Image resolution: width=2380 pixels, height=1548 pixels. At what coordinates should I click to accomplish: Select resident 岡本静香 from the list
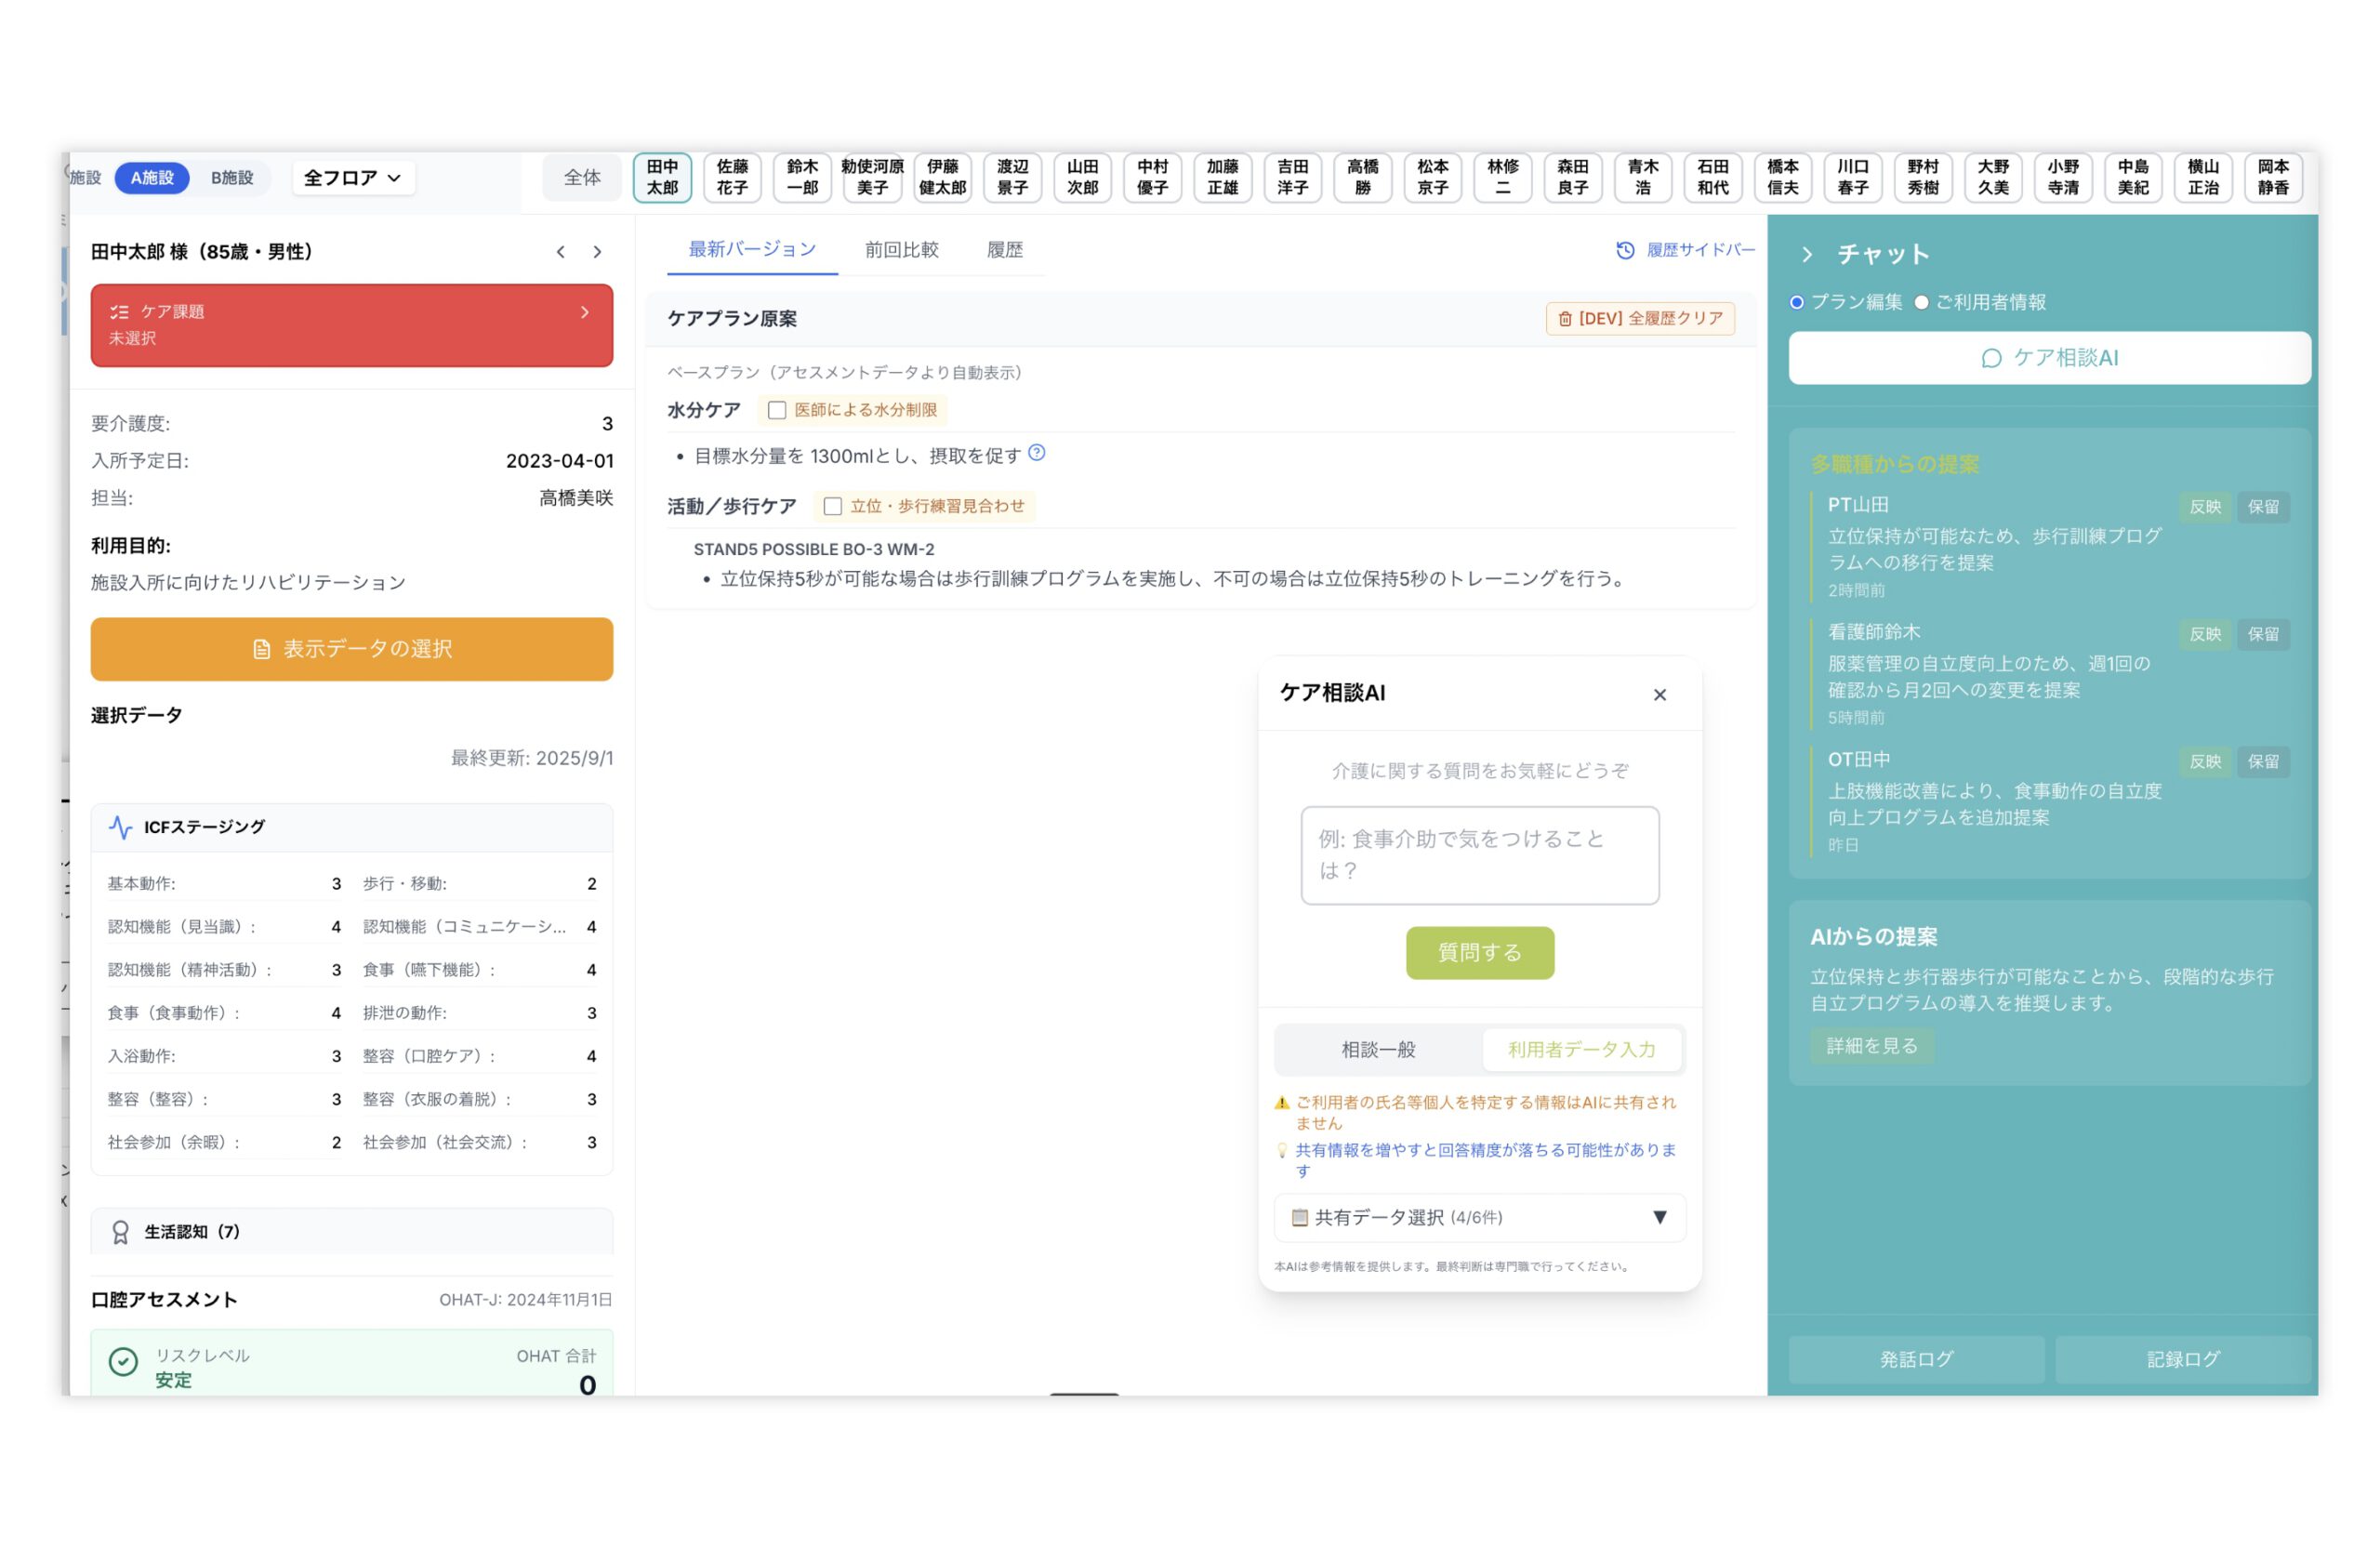click(2273, 178)
